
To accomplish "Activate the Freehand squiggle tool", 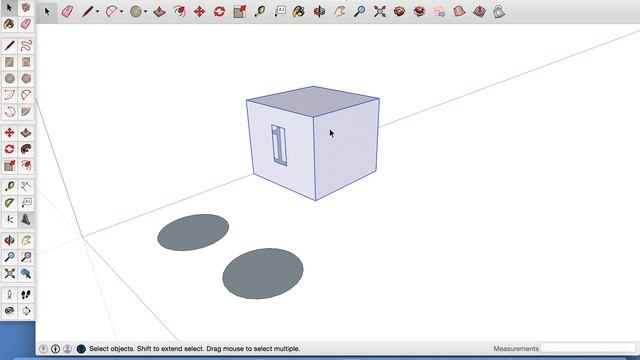I will coord(26,45).
